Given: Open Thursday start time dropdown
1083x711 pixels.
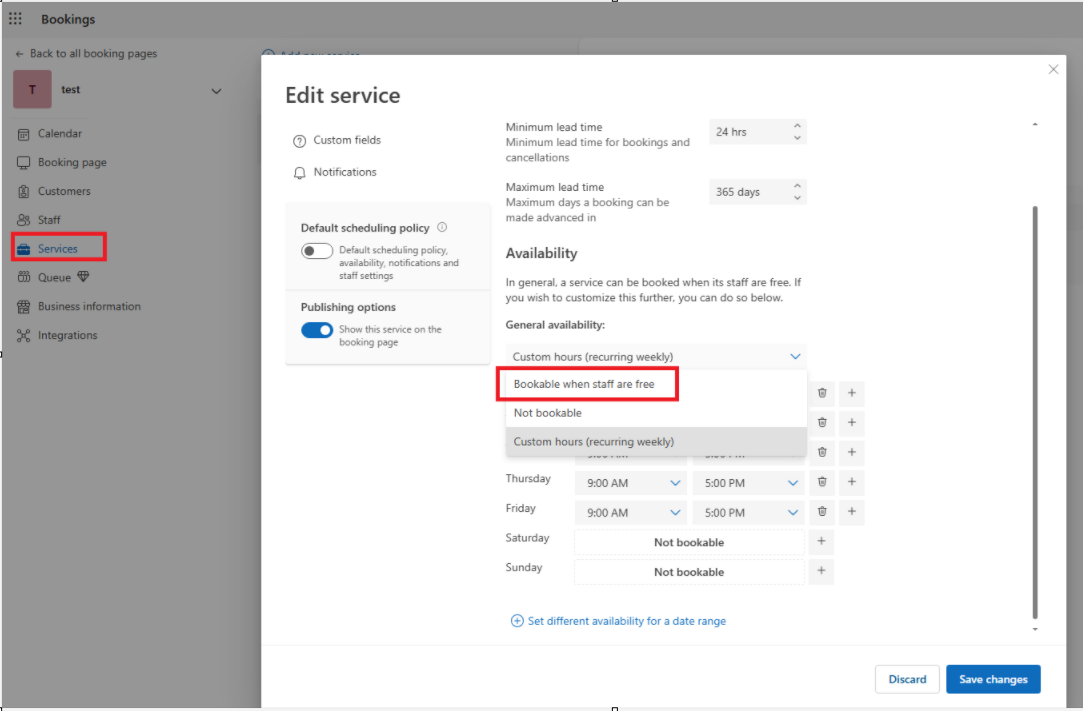Looking at the screenshot, I should (631, 483).
